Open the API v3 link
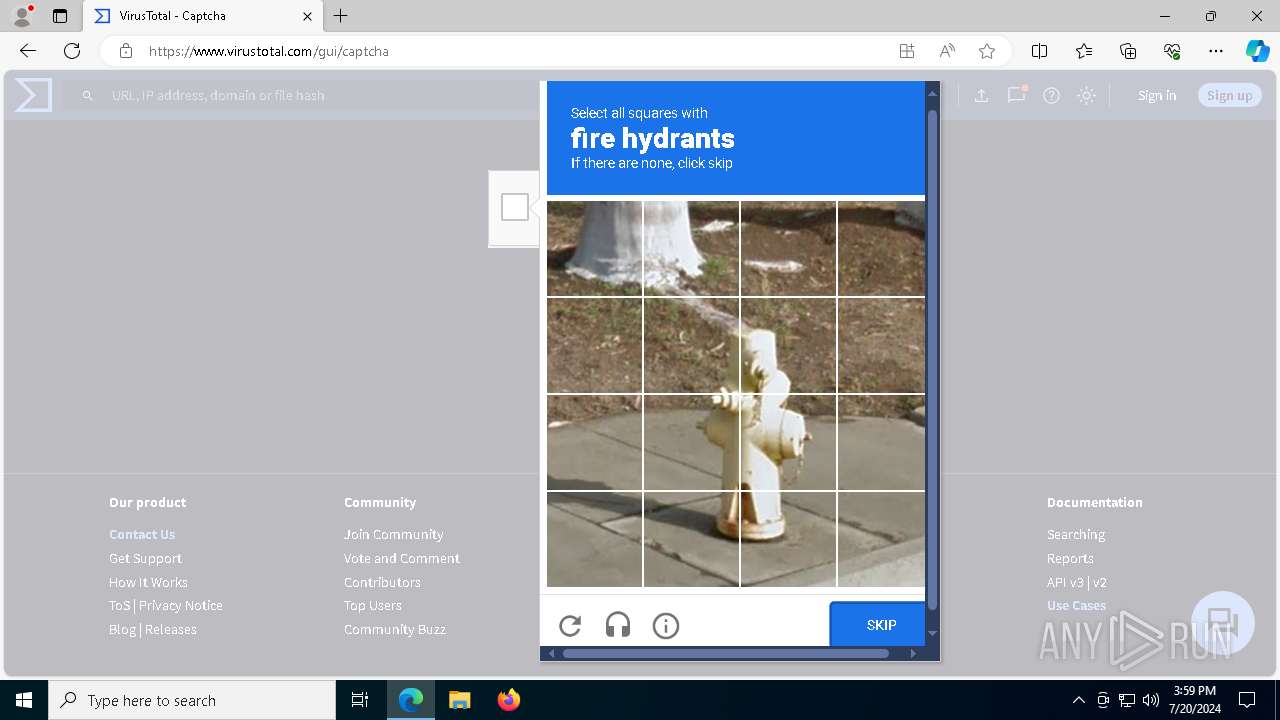The image size is (1280, 720). click(x=1065, y=582)
